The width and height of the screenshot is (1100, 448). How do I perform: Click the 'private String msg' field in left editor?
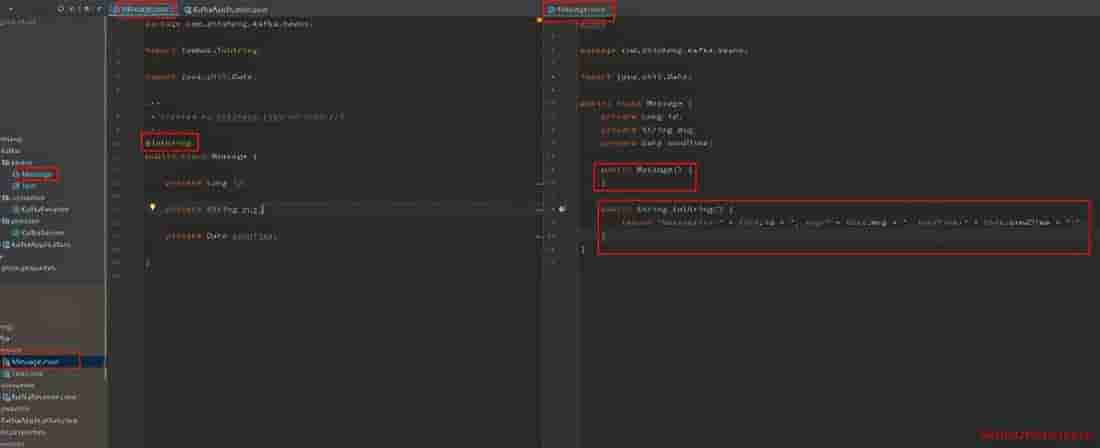(213, 209)
